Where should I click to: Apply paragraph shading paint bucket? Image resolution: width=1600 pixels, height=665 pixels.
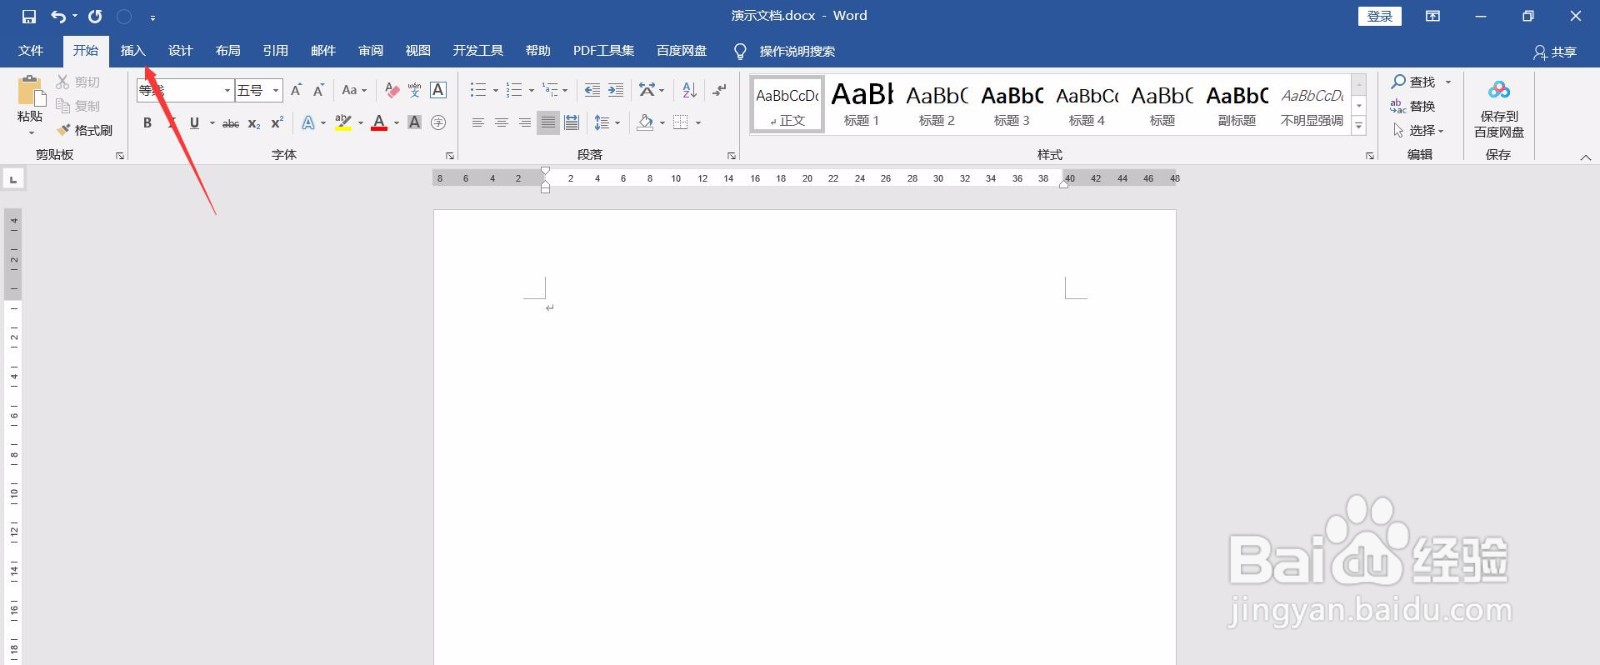click(645, 123)
